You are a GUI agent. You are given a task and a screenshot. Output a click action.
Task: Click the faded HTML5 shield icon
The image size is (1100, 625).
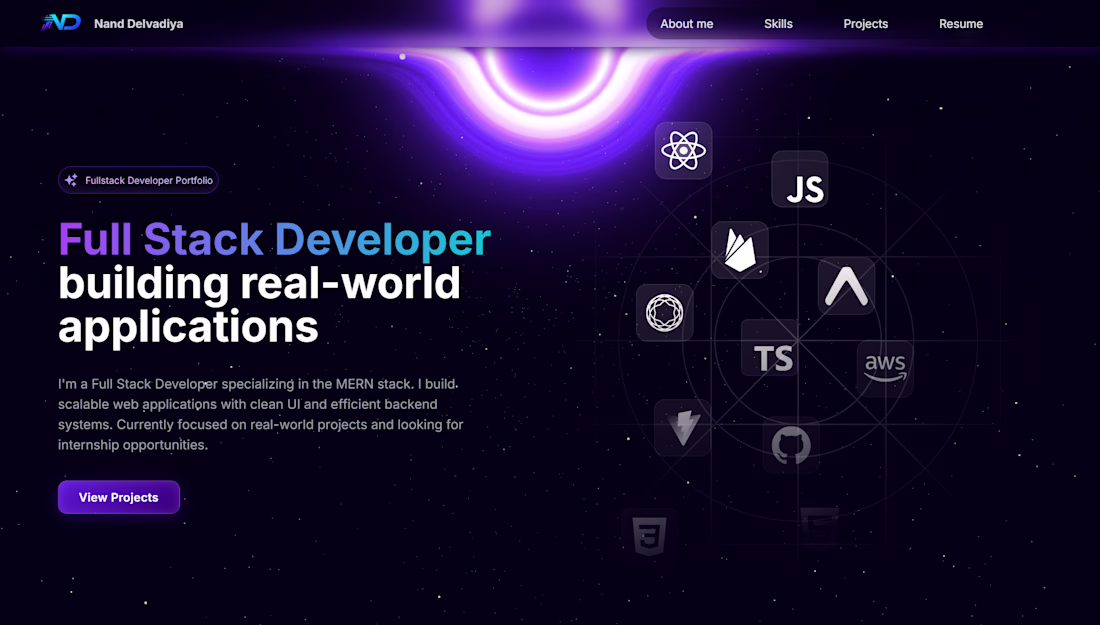coord(819,527)
